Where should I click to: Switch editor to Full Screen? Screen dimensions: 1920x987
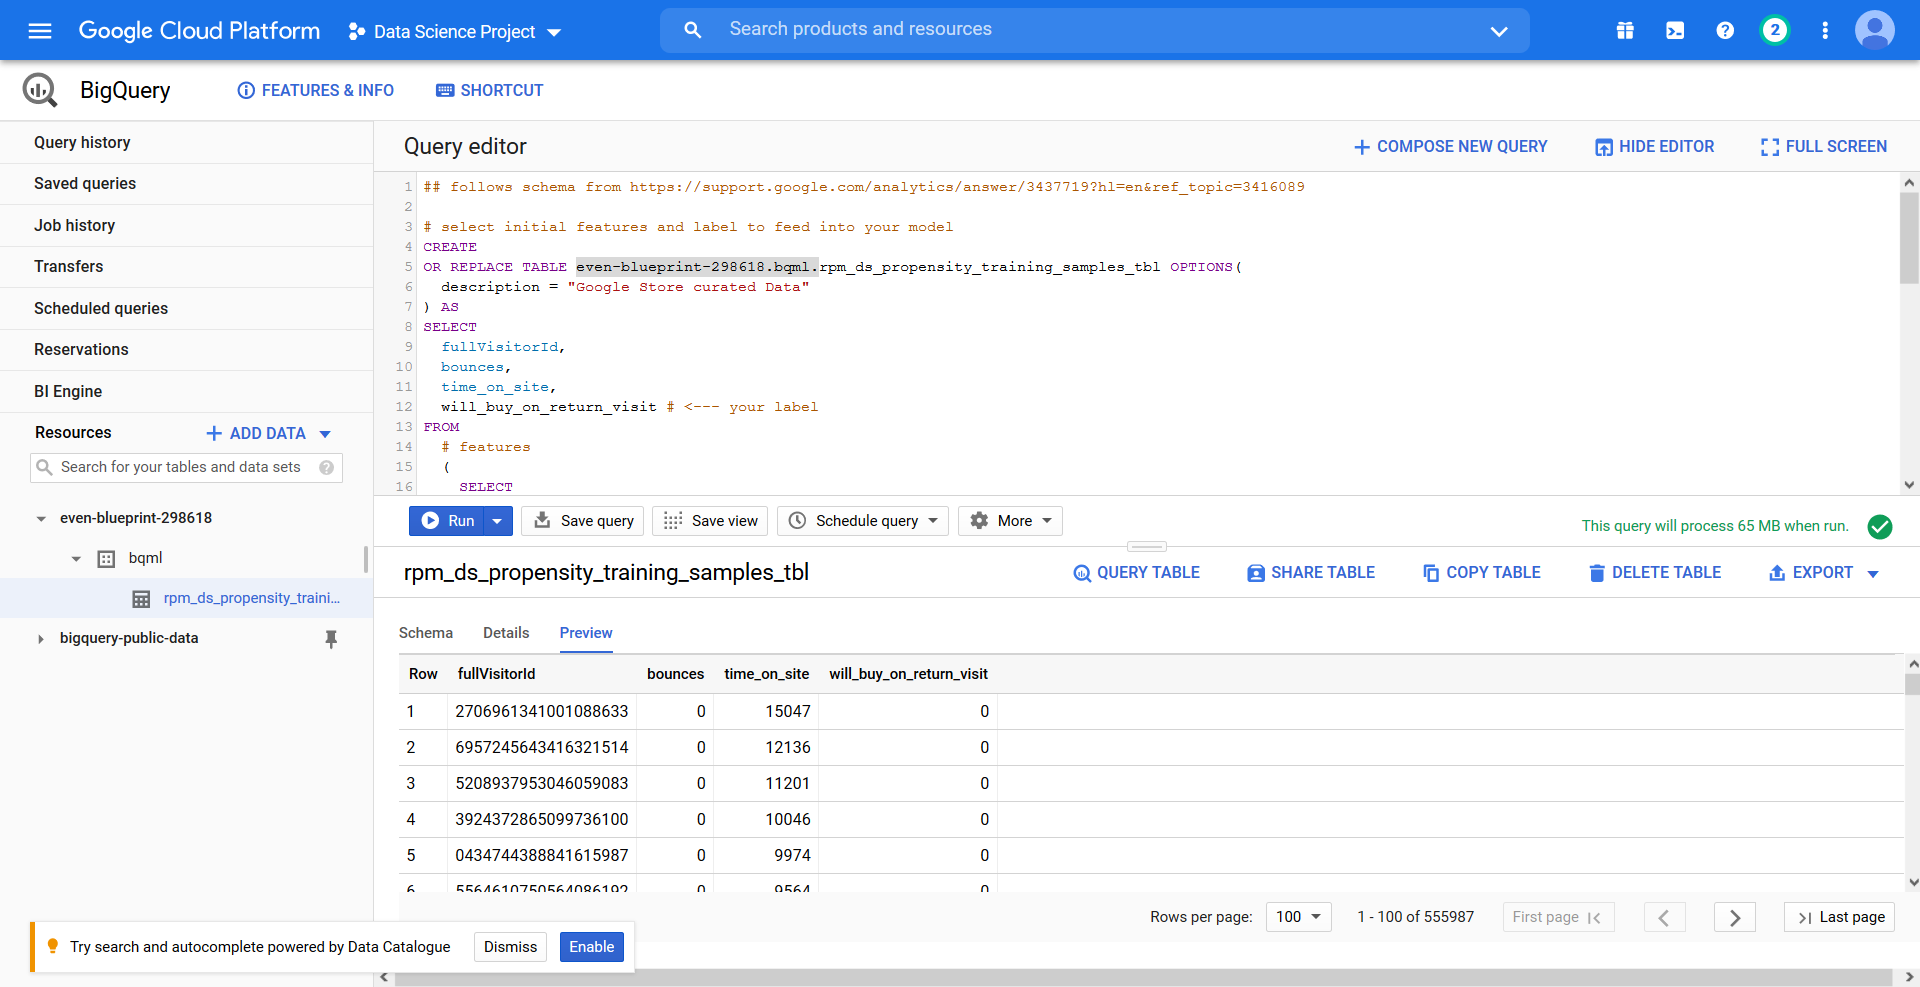[1824, 146]
